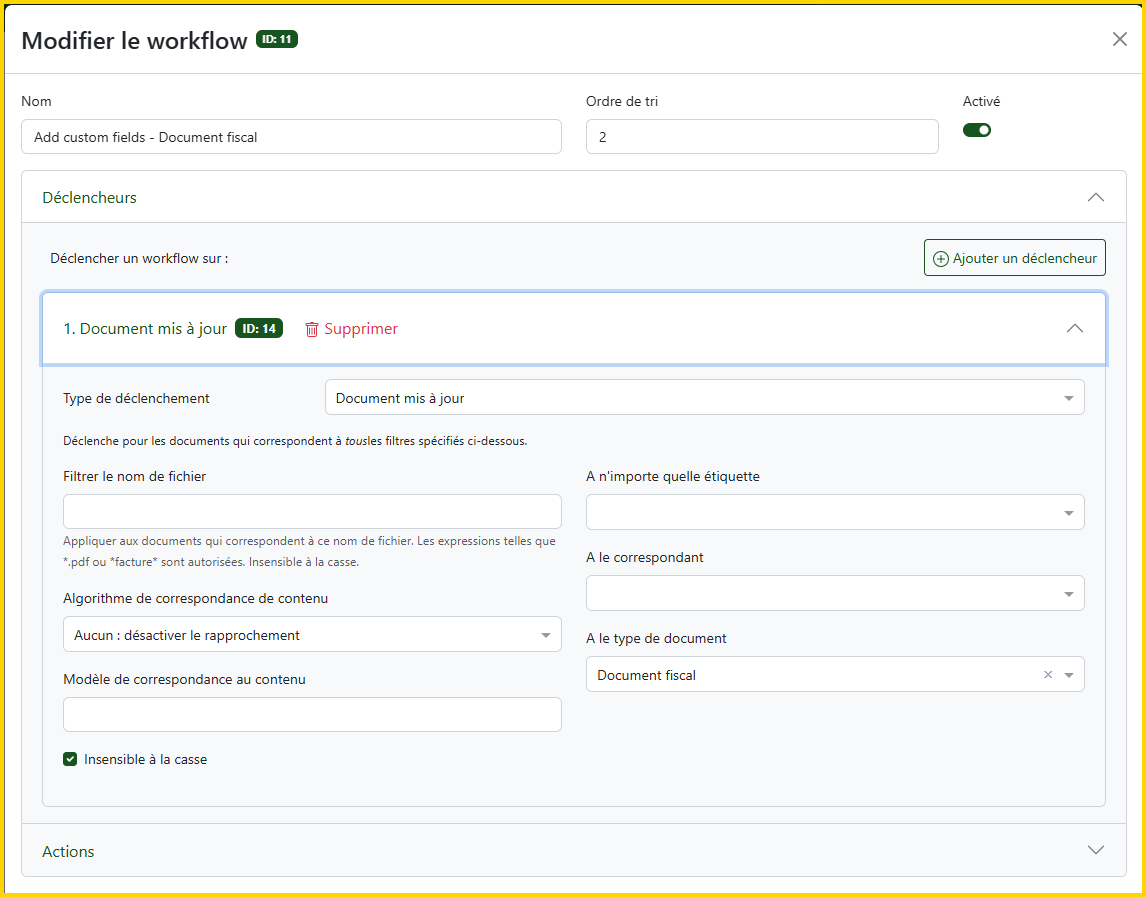The image size is (1146, 897).
Task: Open the A le type de document arrow
Action: click(1069, 675)
